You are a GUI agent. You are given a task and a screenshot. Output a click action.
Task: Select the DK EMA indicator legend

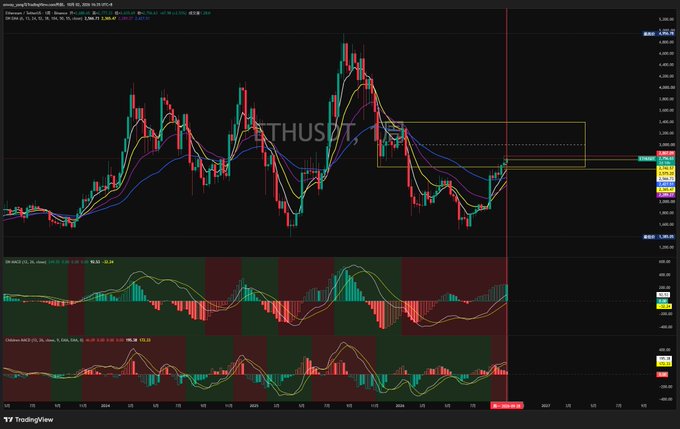coord(43,19)
